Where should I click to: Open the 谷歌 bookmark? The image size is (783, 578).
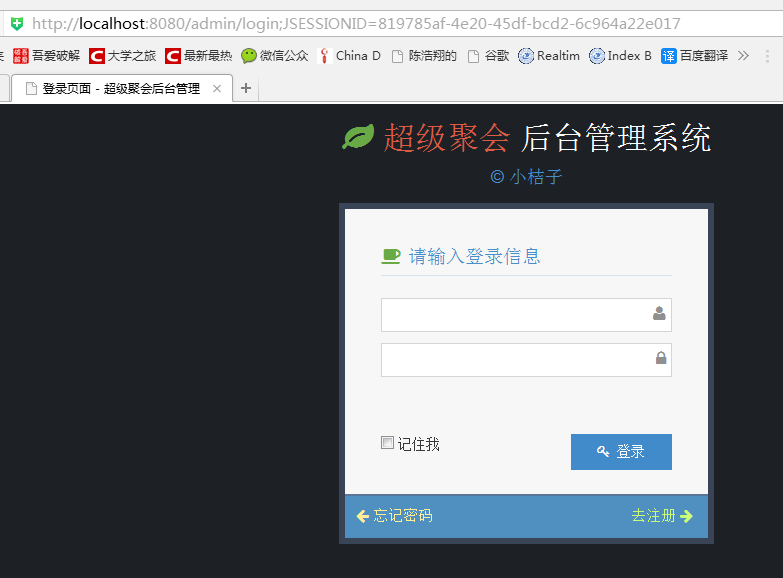click(x=488, y=55)
